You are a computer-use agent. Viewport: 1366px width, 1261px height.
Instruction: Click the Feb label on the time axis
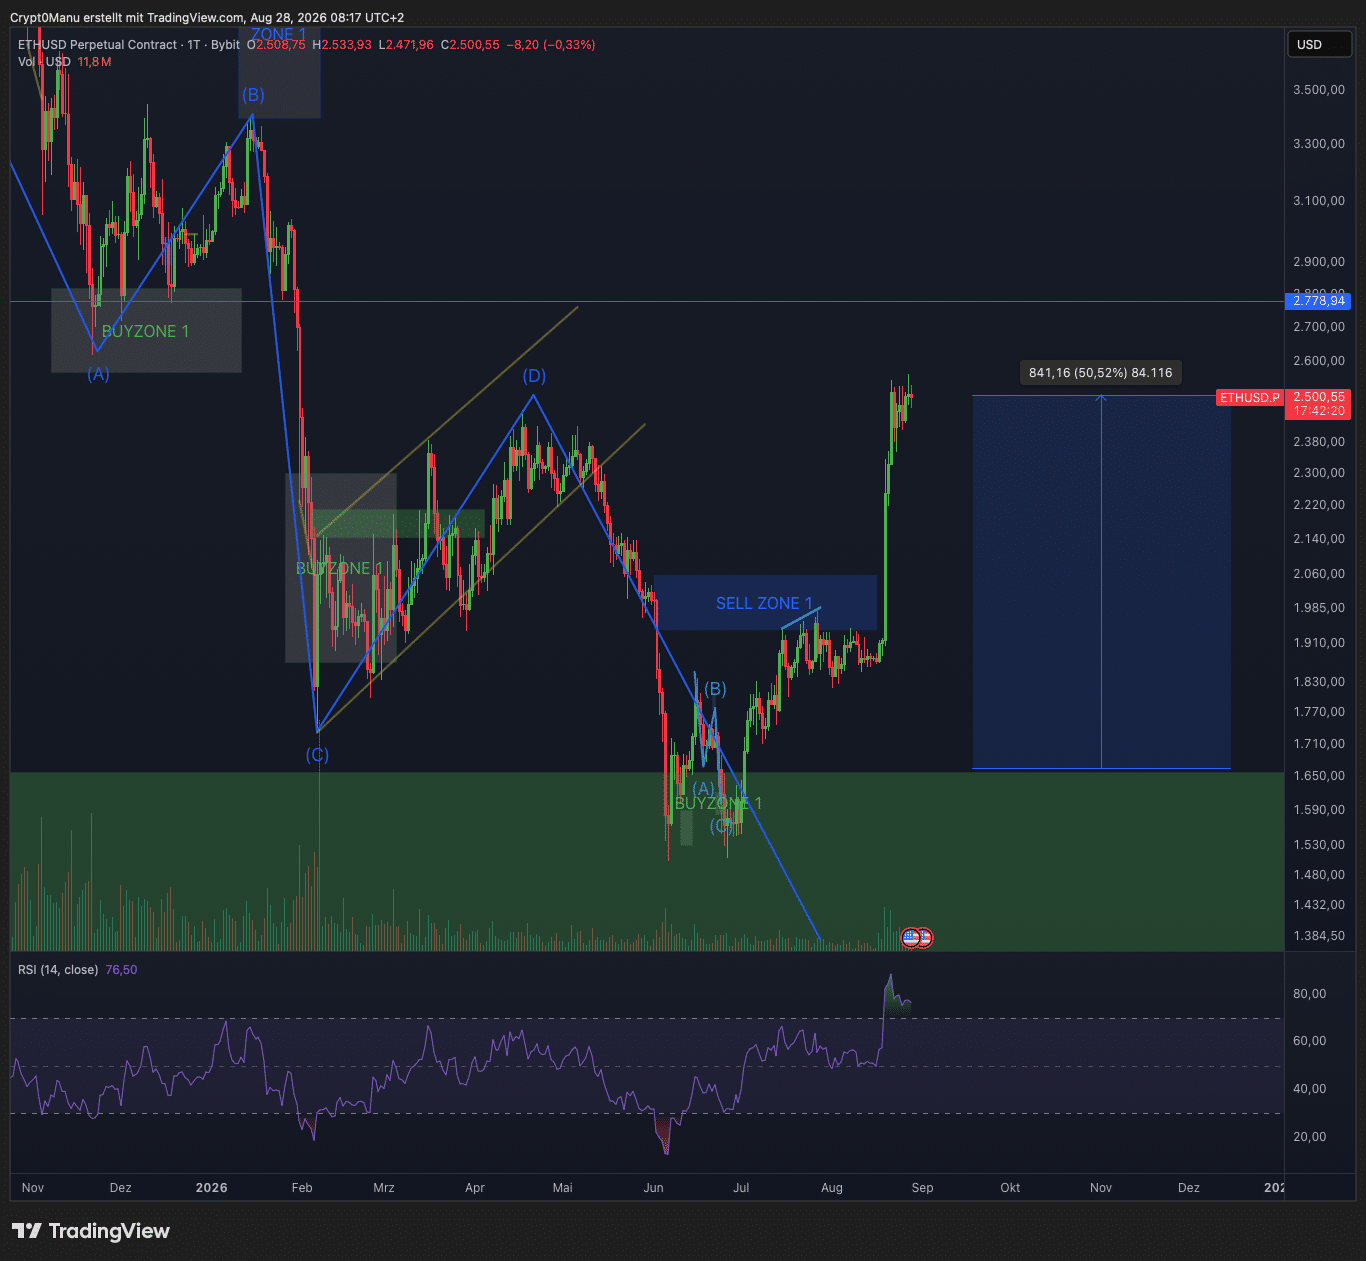[x=302, y=1188]
